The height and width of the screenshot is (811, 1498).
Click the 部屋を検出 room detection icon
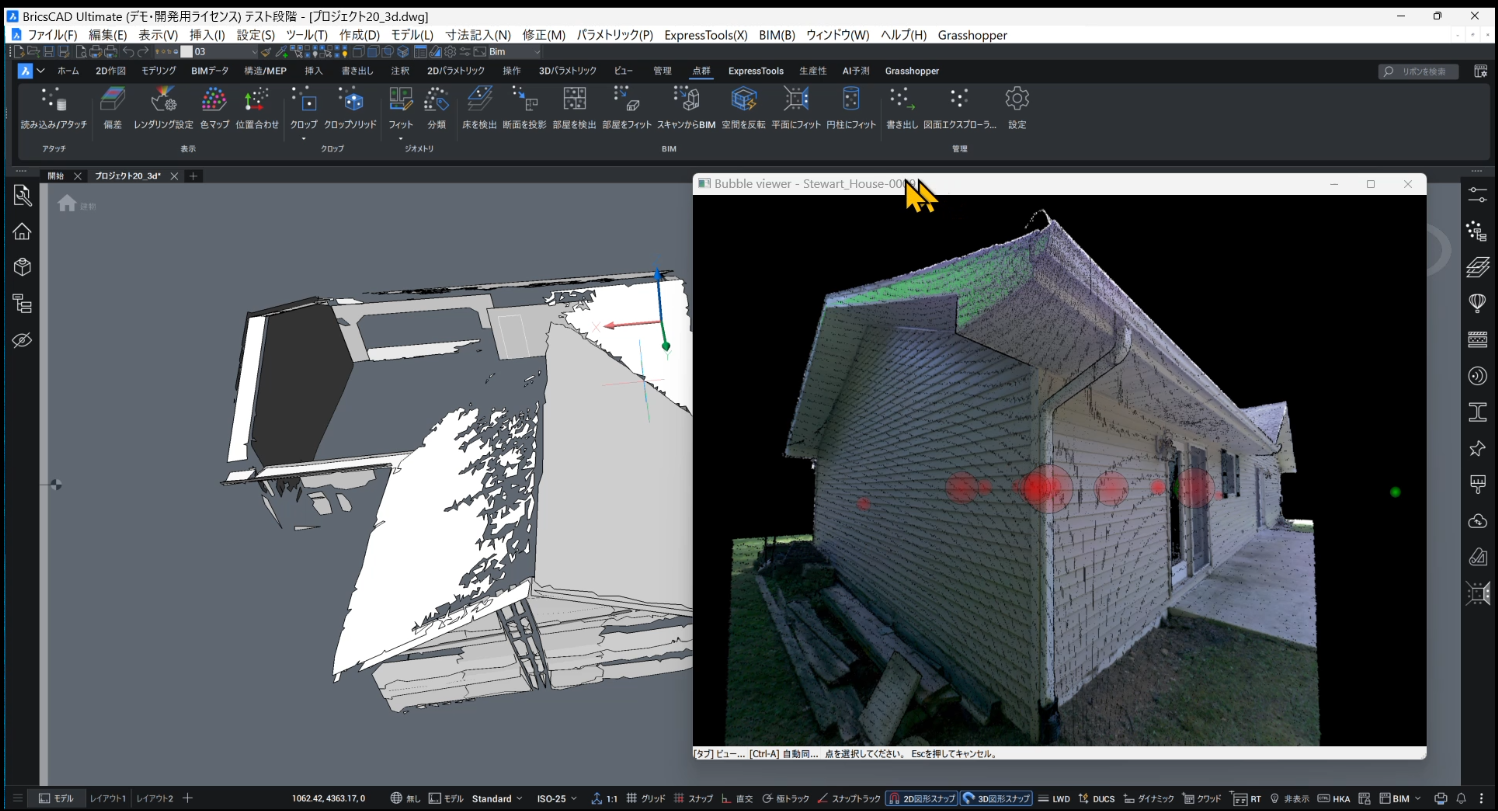[x=574, y=100]
